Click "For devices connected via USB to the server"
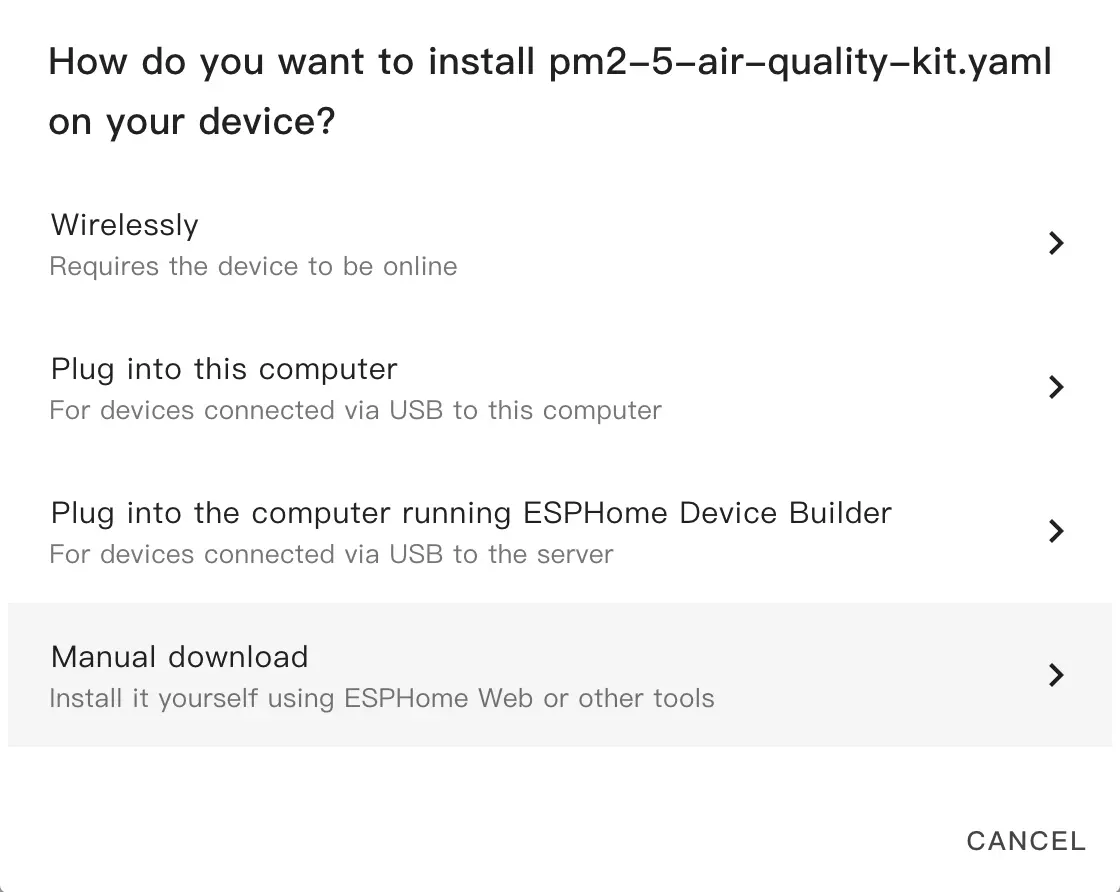 pos(331,555)
